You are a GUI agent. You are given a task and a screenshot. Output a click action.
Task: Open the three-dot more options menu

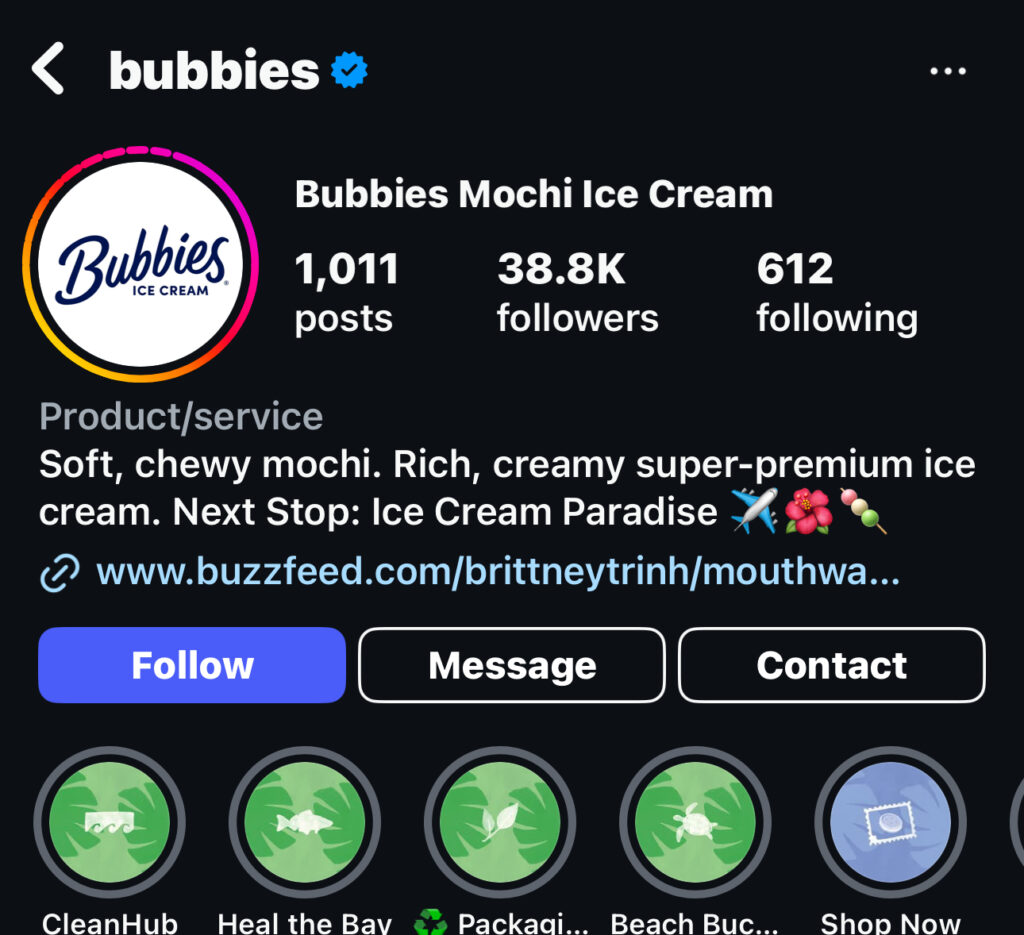(948, 71)
